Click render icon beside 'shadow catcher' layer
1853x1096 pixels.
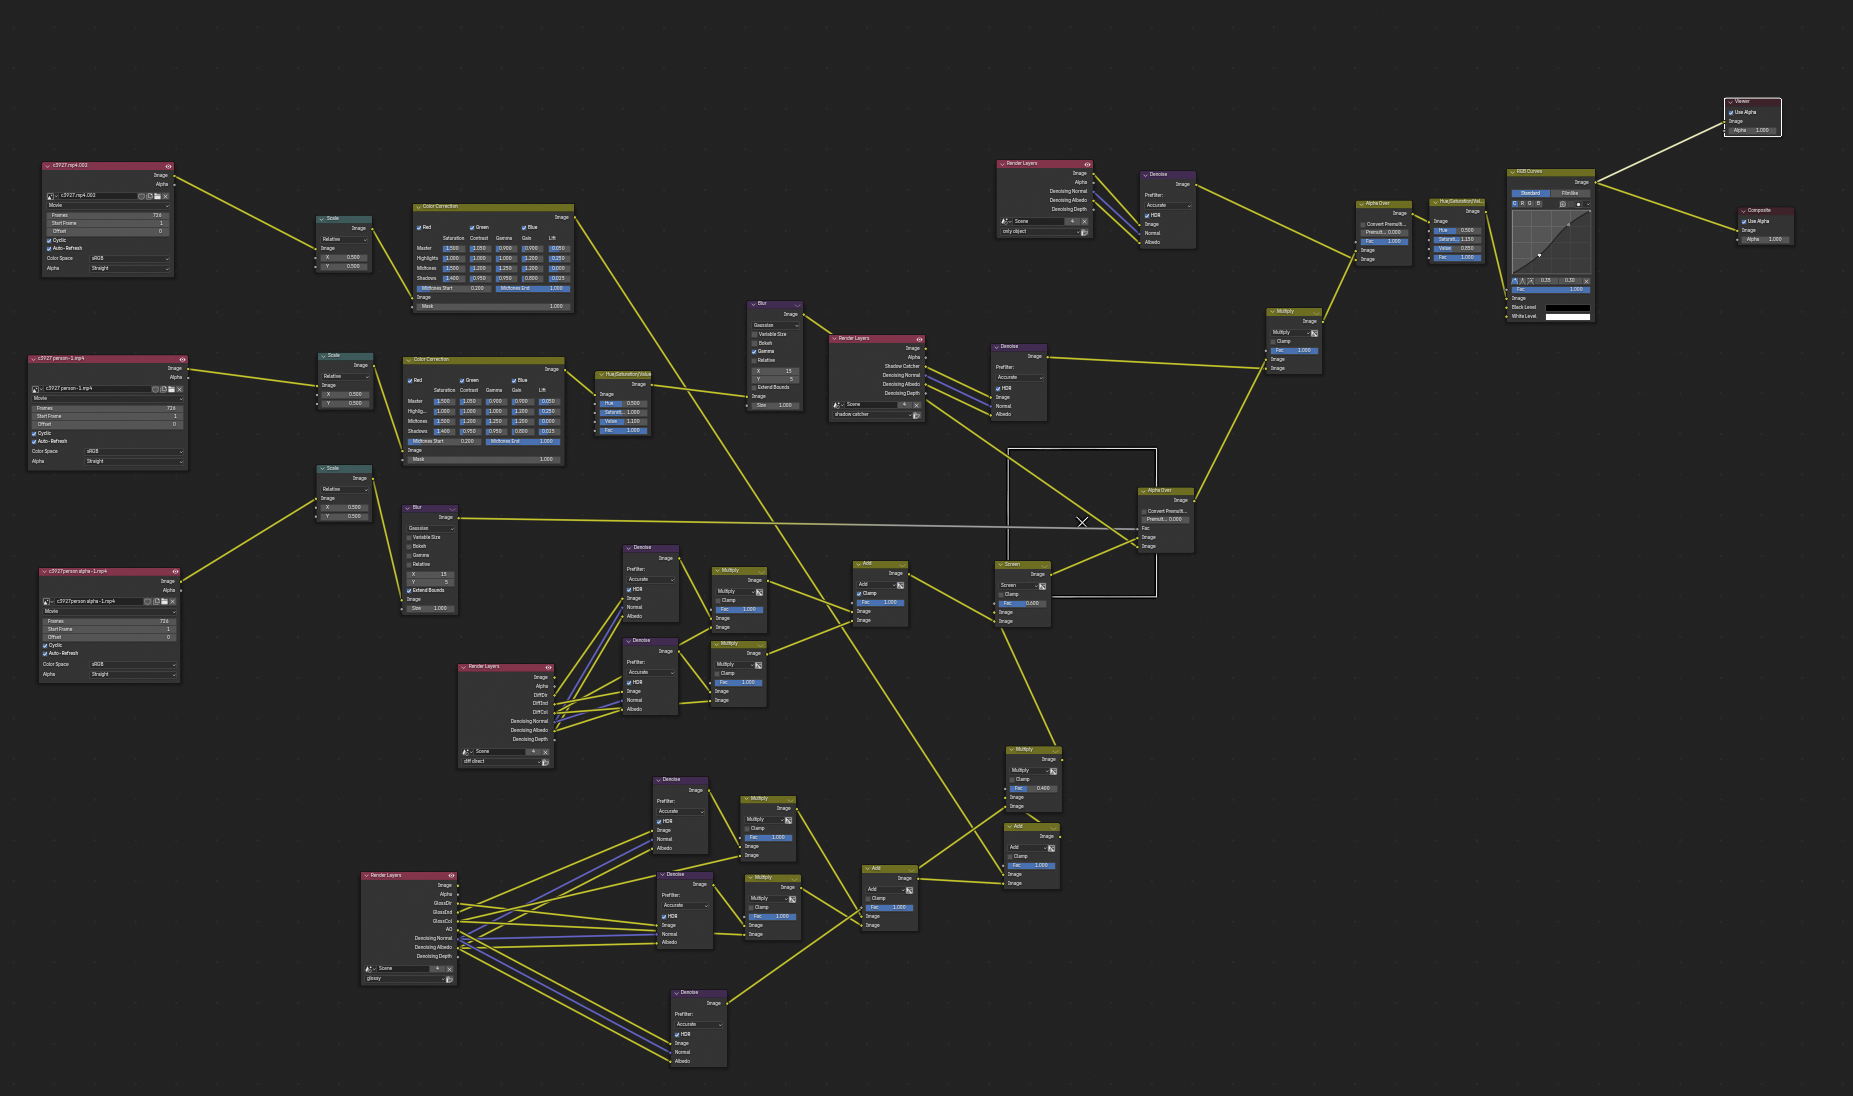coord(917,415)
